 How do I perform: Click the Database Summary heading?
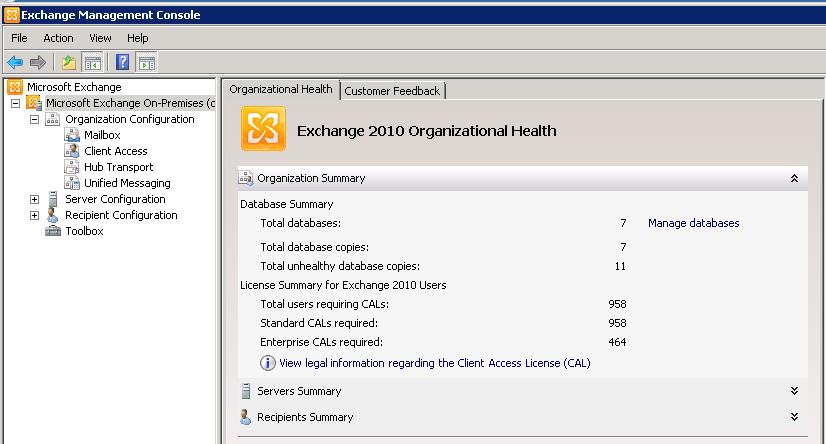(x=287, y=204)
